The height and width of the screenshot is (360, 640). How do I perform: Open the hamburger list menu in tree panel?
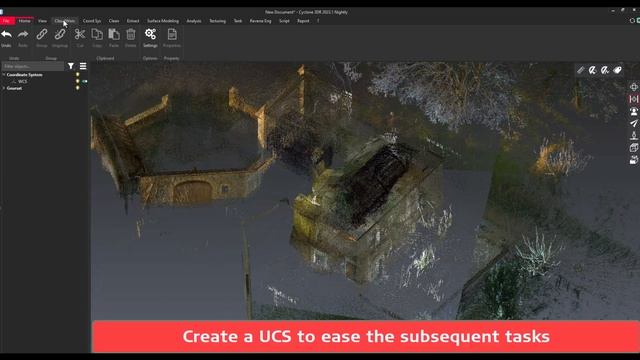tap(83, 66)
